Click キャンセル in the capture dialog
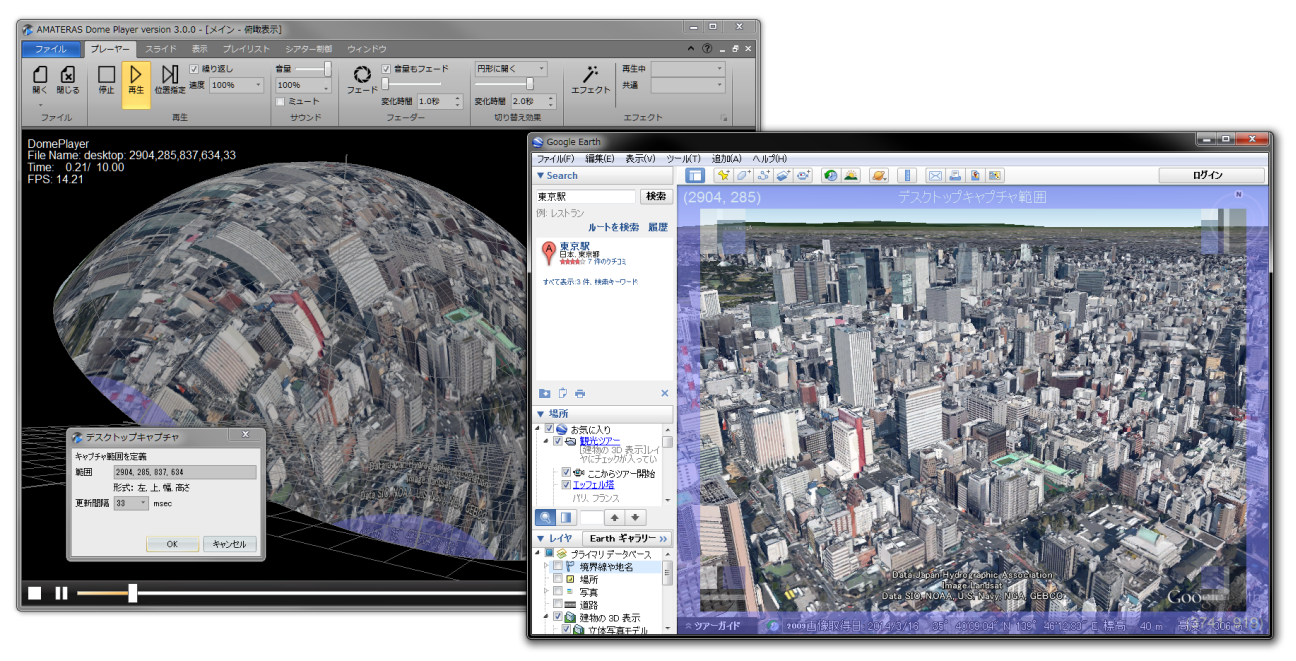Image resolution: width=1296 pixels, height=661 pixels. point(230,544)
